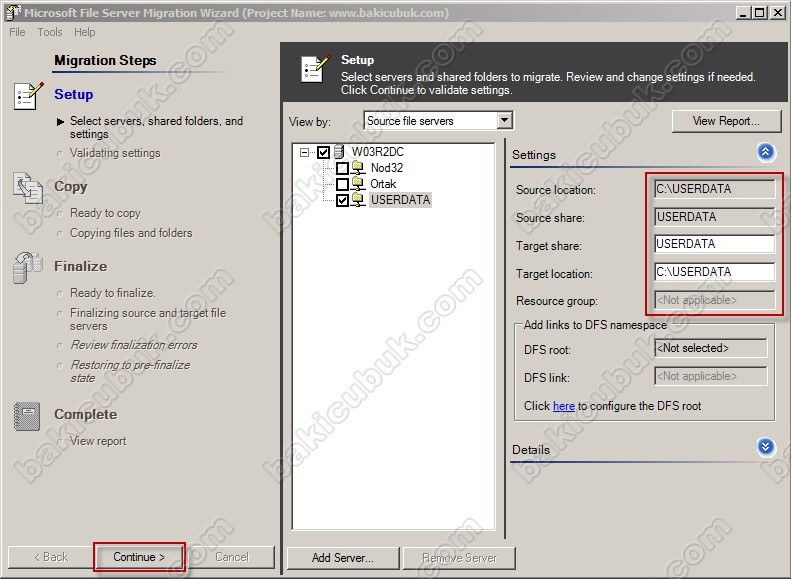
Task: Click the W03R2DC server icon in tree
Action: tap(339, 151)
